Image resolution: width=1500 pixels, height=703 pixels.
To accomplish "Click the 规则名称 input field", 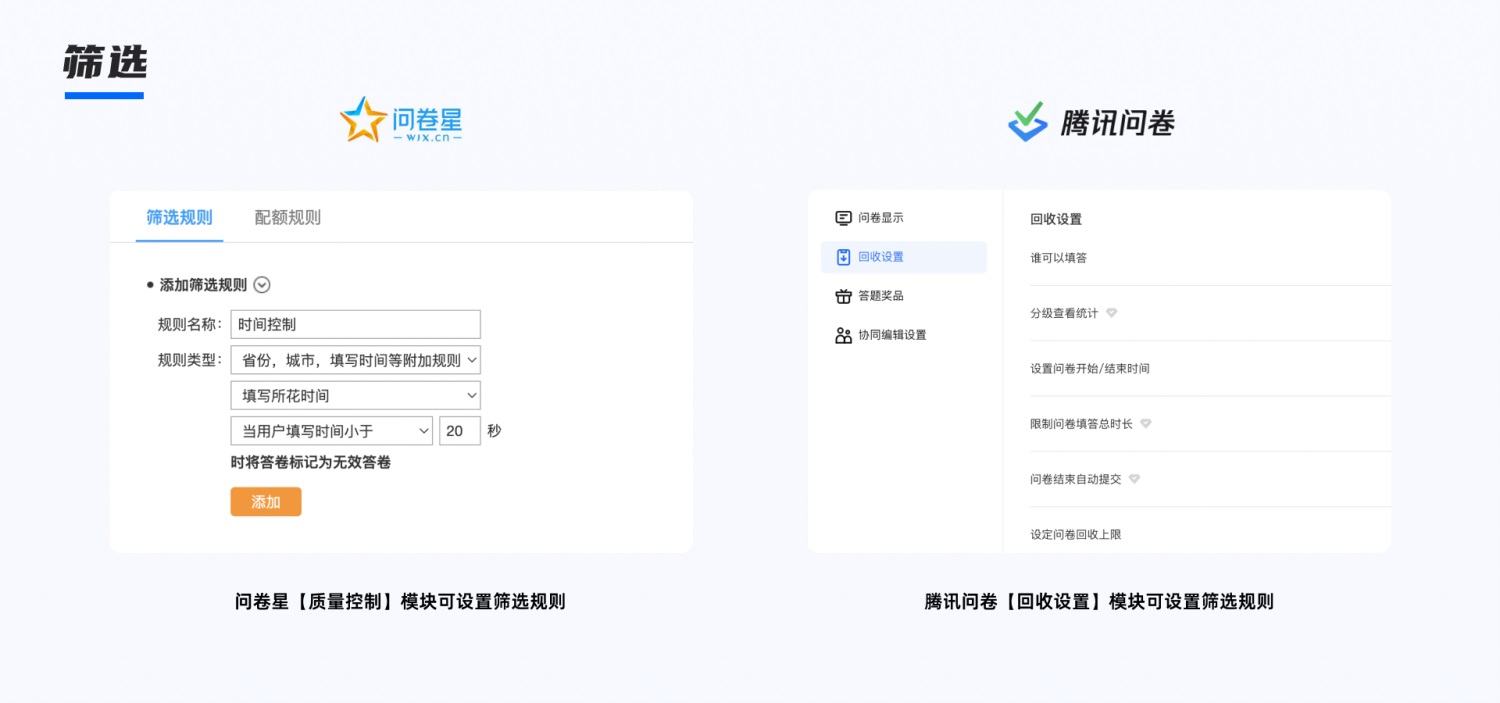I will [x=355, y=324].
